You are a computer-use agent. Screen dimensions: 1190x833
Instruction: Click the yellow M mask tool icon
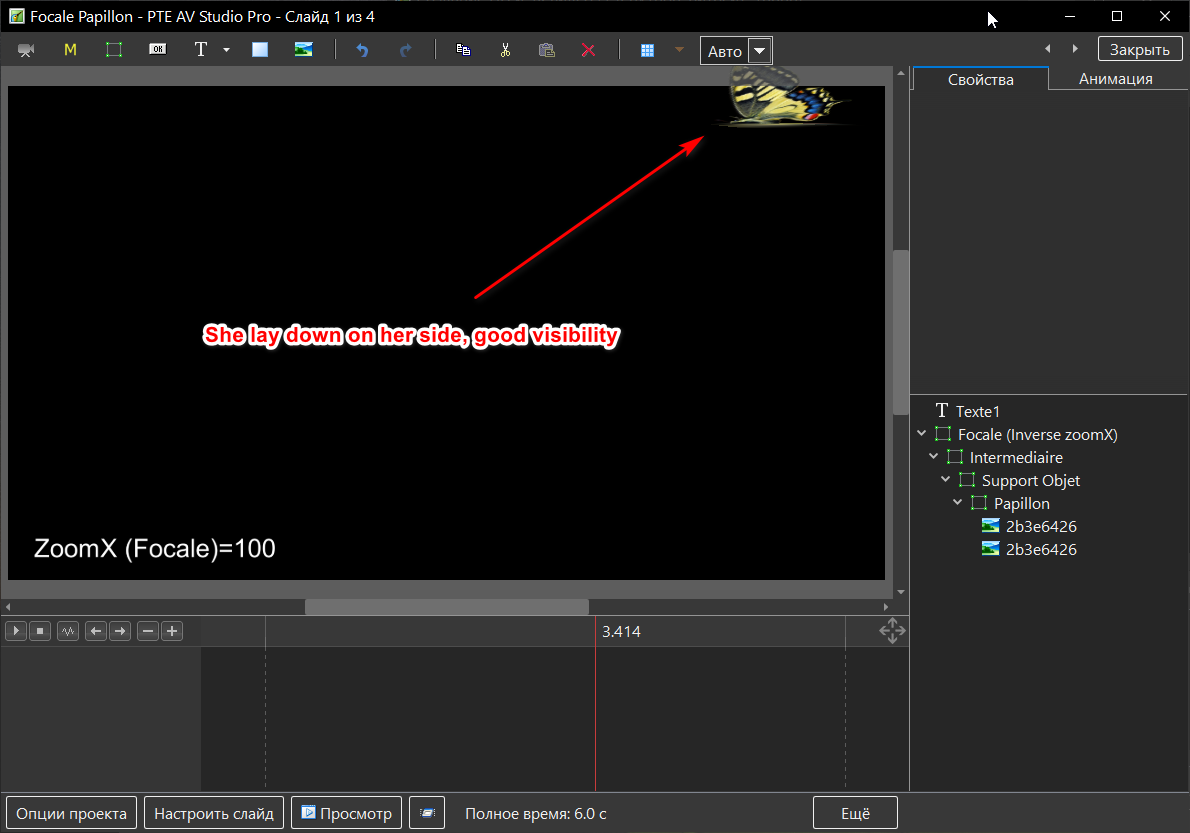70,50
